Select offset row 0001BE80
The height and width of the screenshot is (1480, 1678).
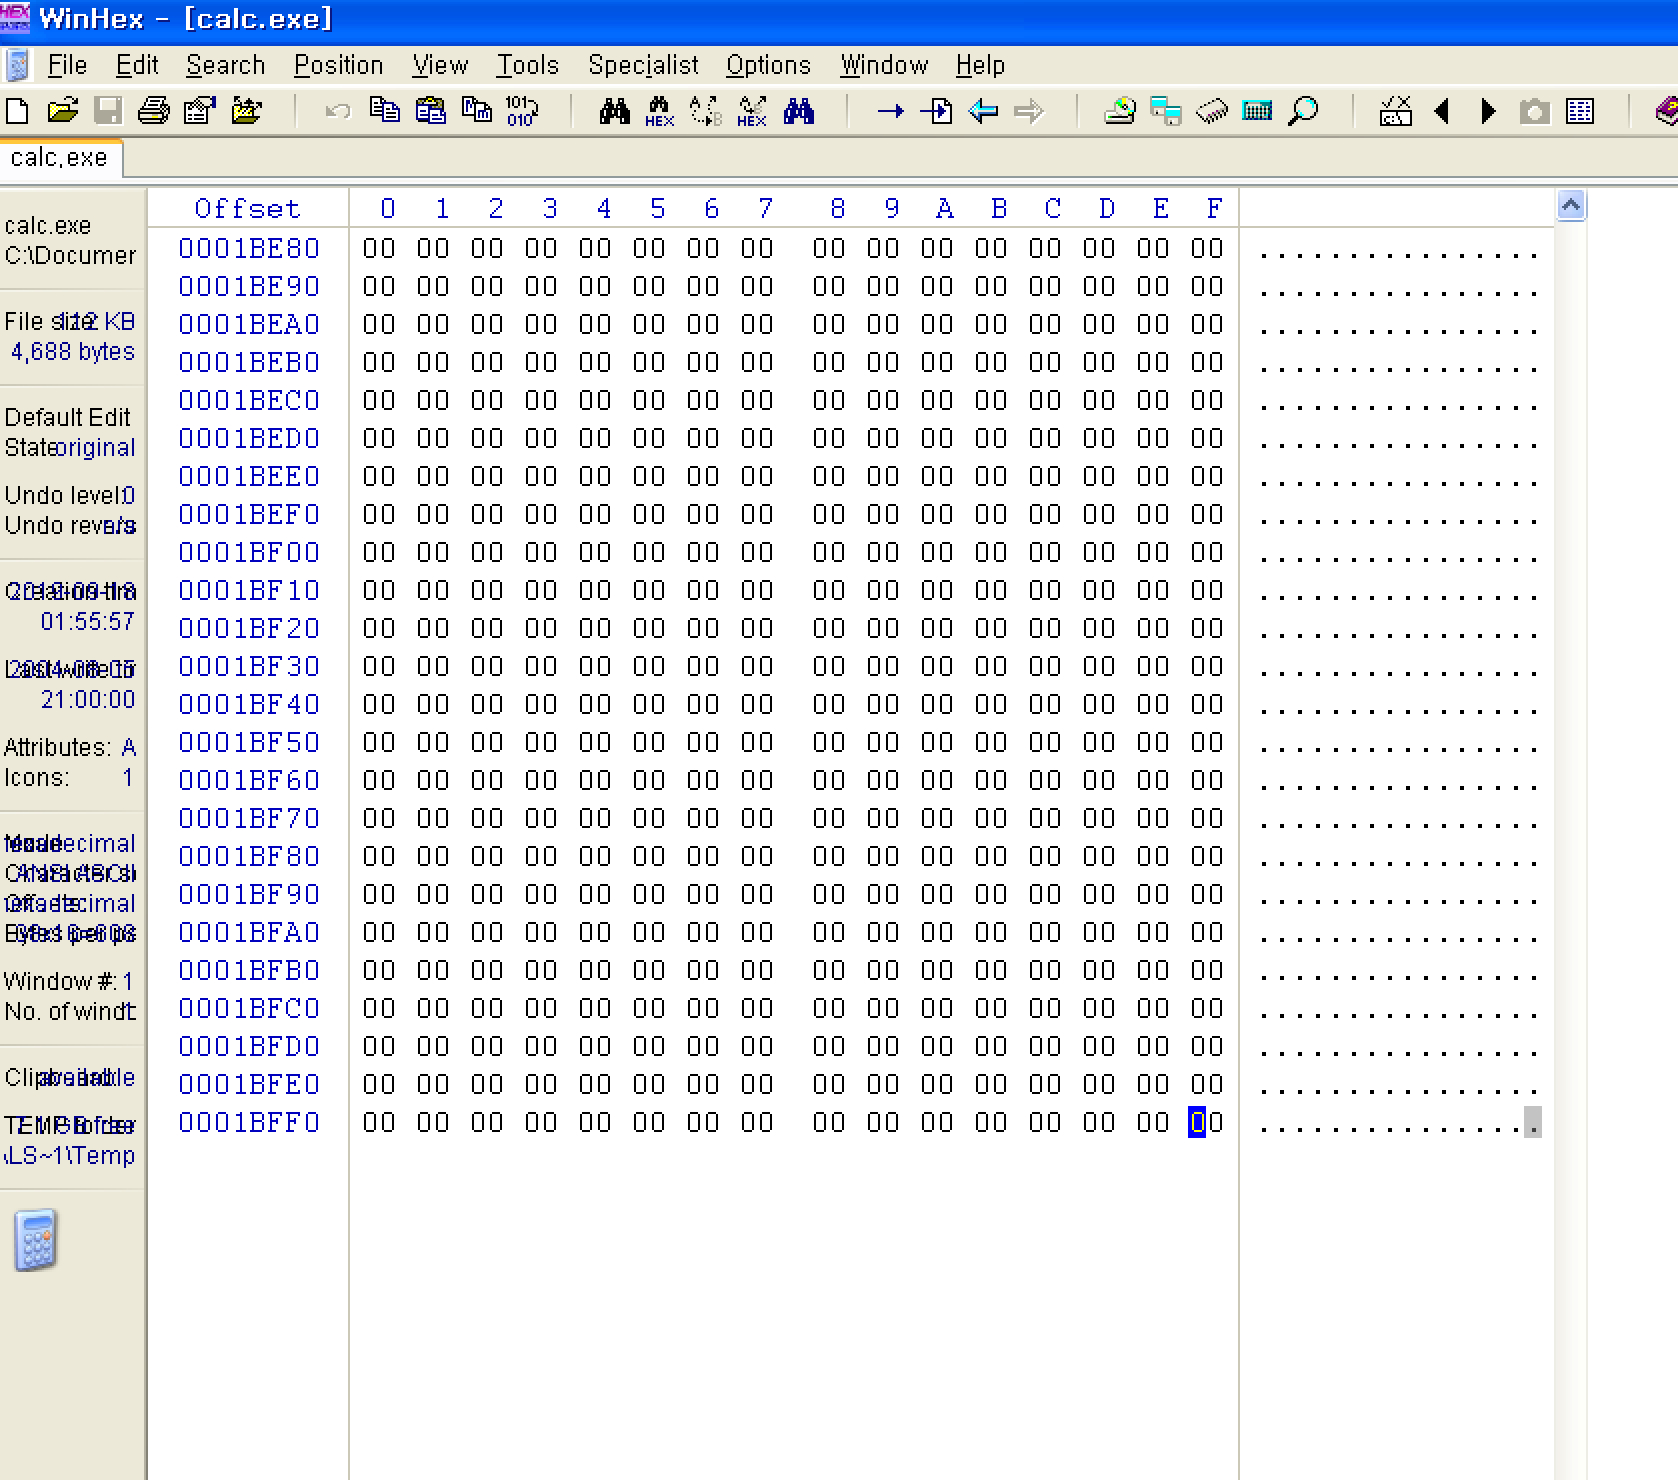(x=249, y=248)
